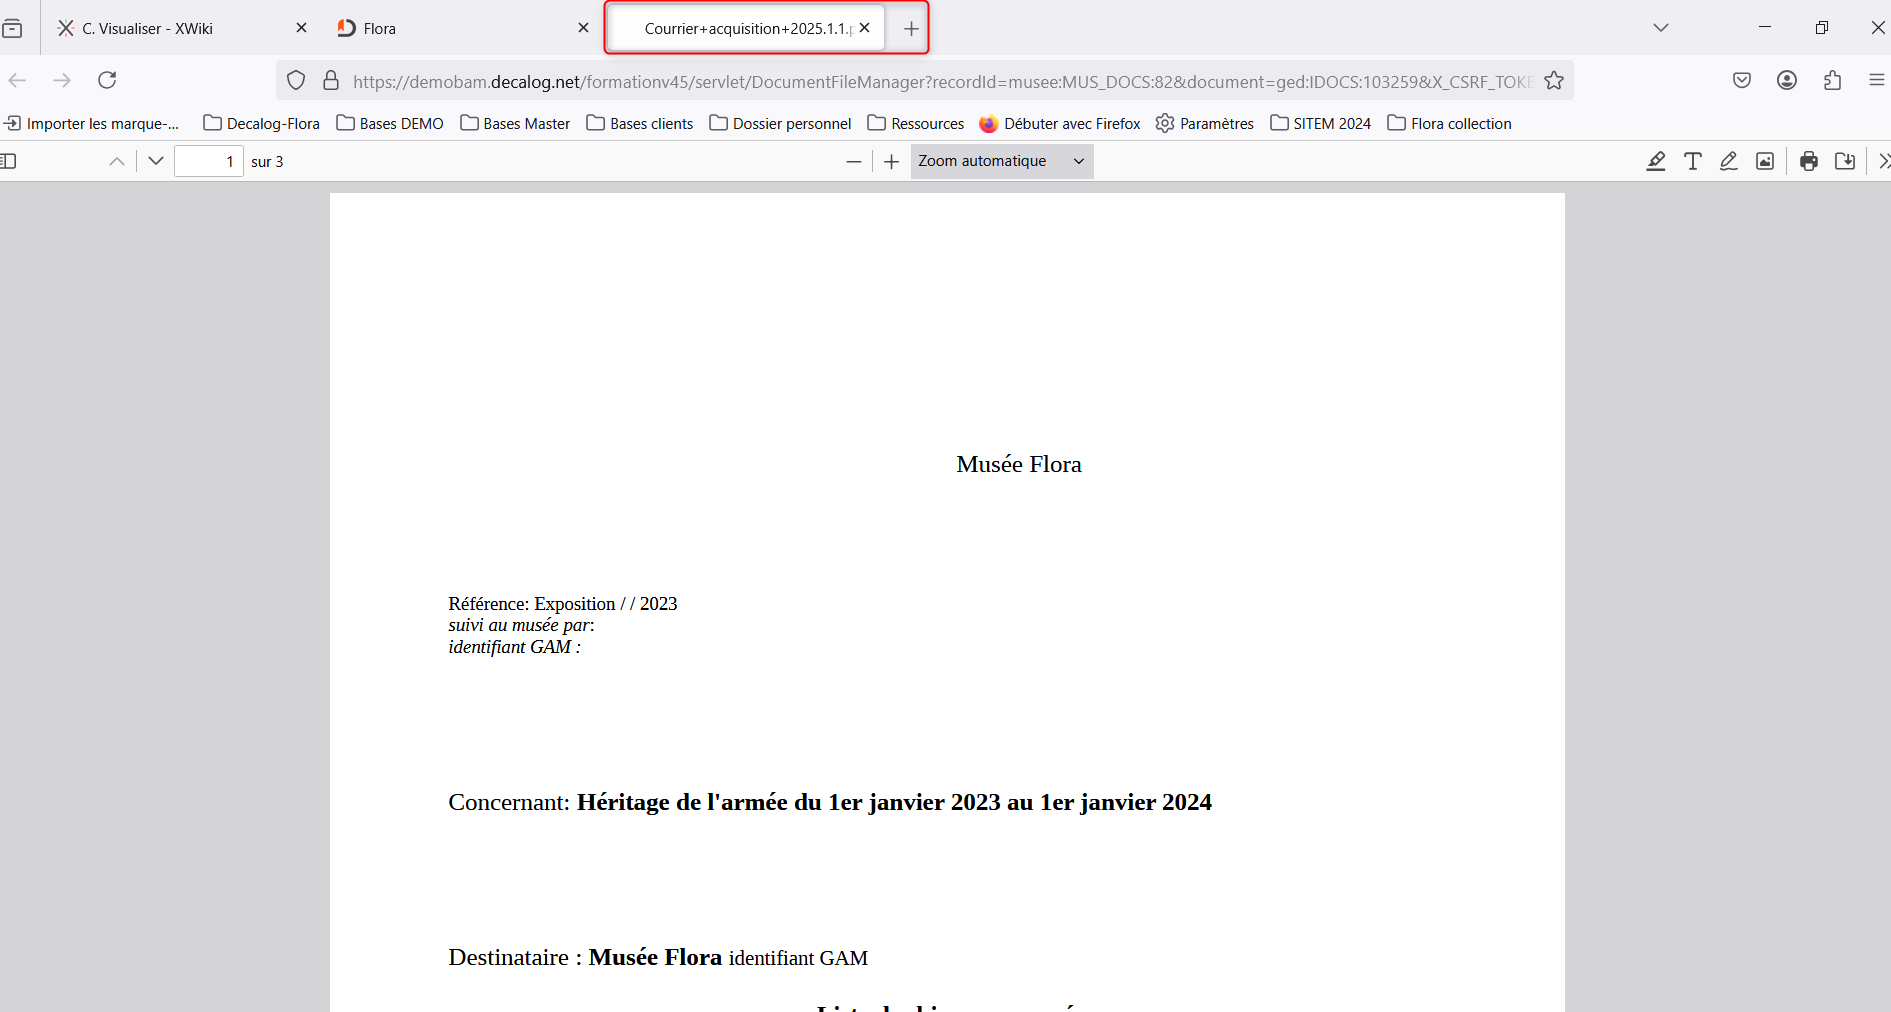
Task: Toggle the PDF sidebar panel
Action: point(9,161)
